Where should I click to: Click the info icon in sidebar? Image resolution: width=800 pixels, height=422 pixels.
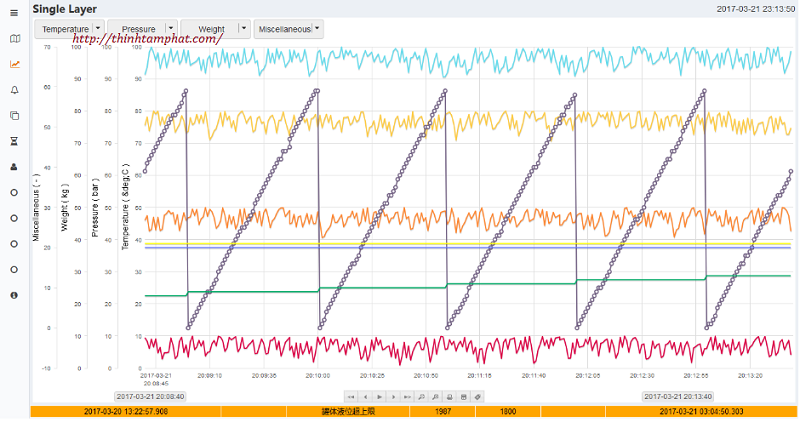14,295
